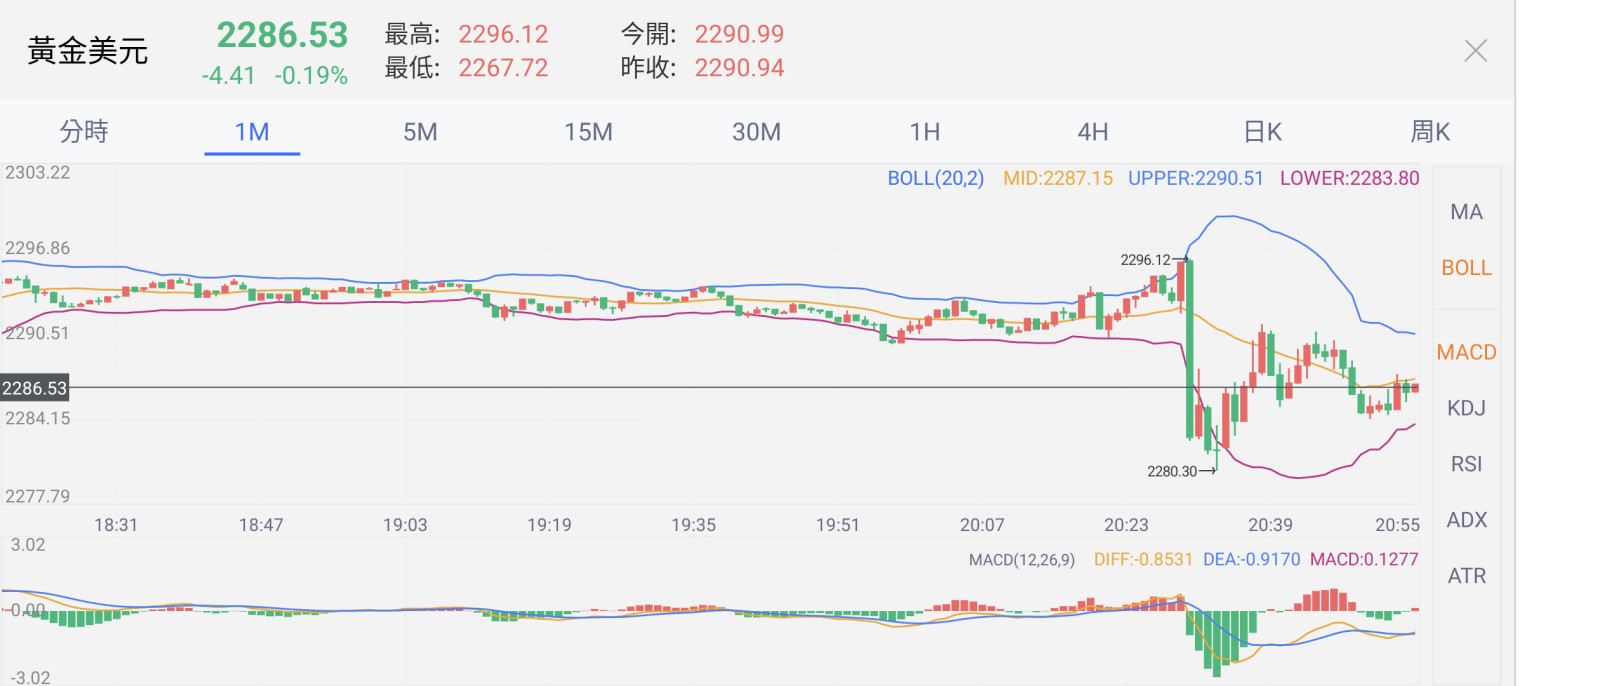The width and height of the screenshot is (1600, 686).
Task: Show the RSI indicator
Action: pyautogui.click(x=1466, y=464)
